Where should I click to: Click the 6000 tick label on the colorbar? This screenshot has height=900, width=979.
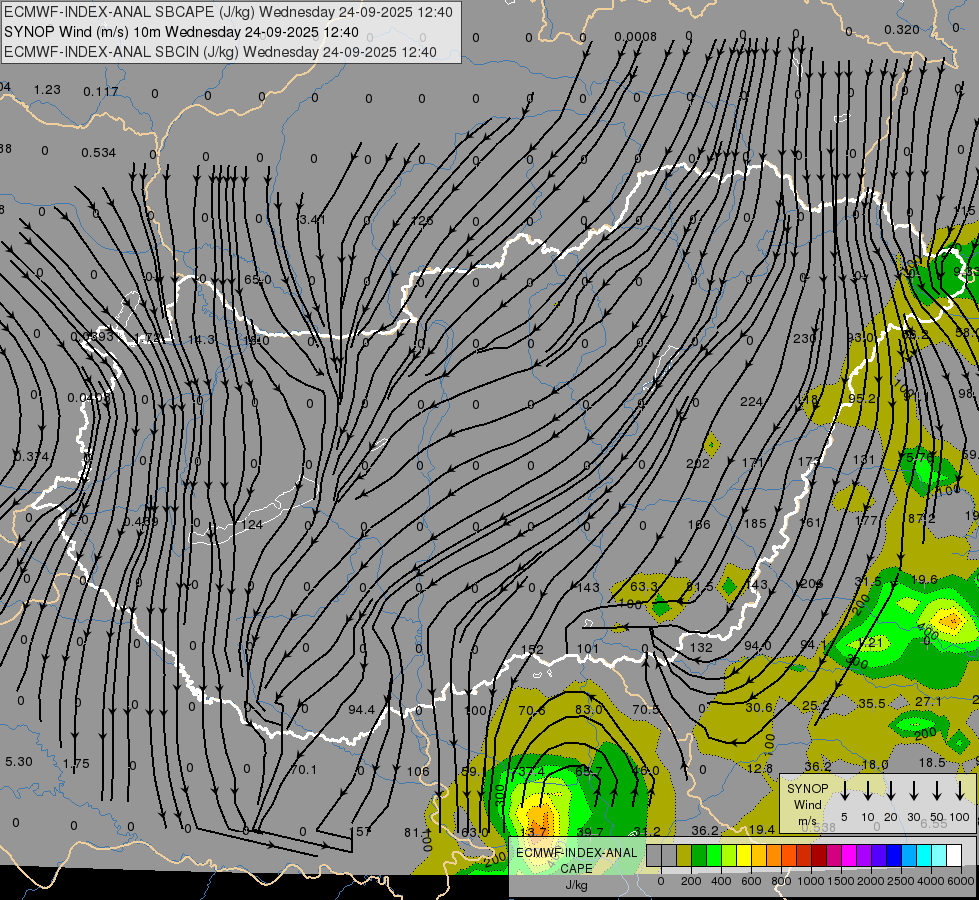coord(961,881)
